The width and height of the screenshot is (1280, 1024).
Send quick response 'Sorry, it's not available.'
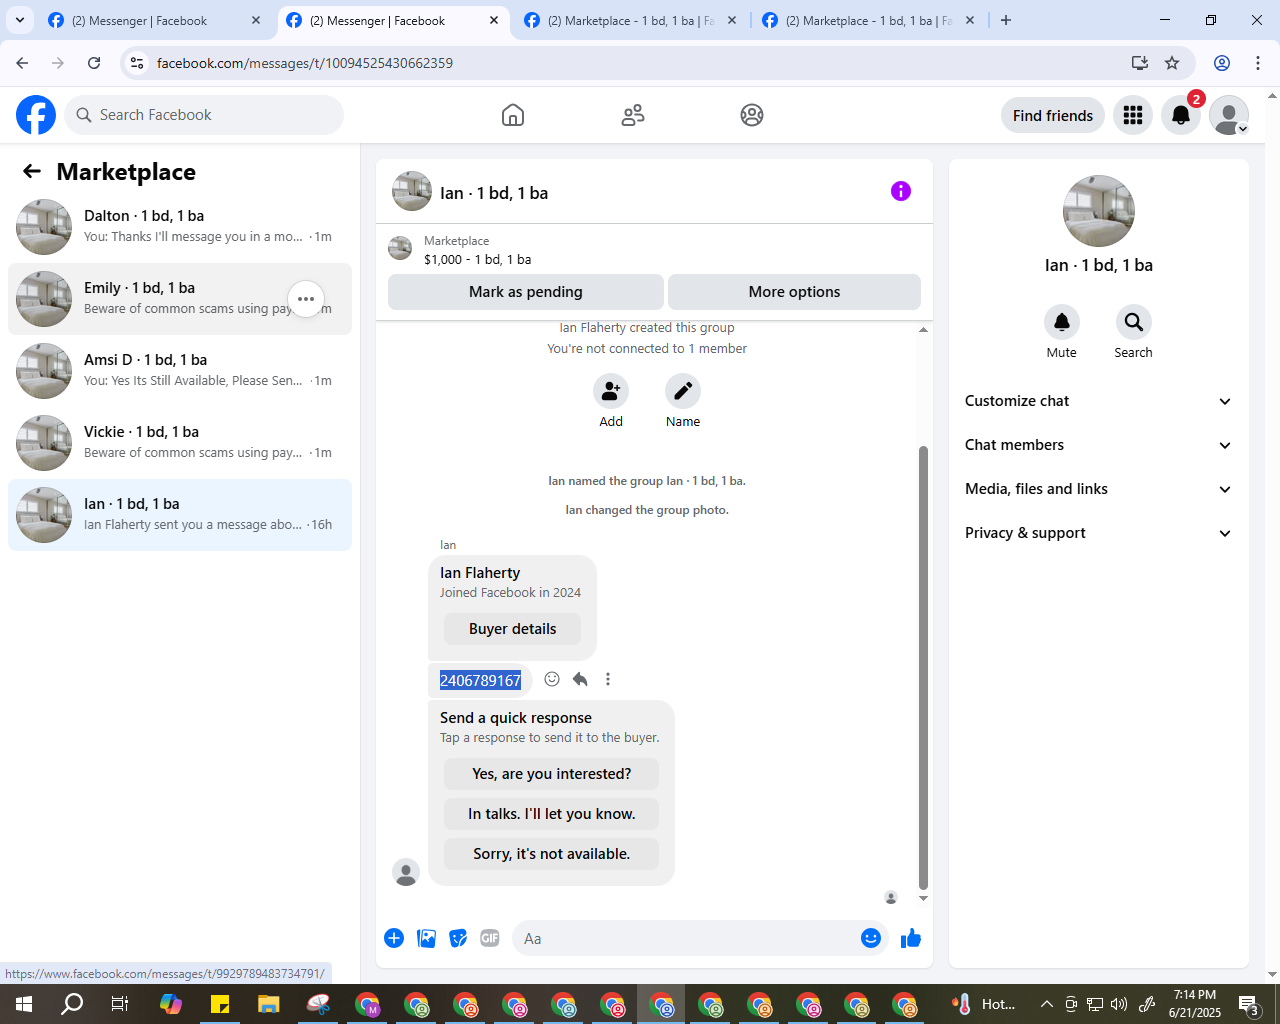552,854
